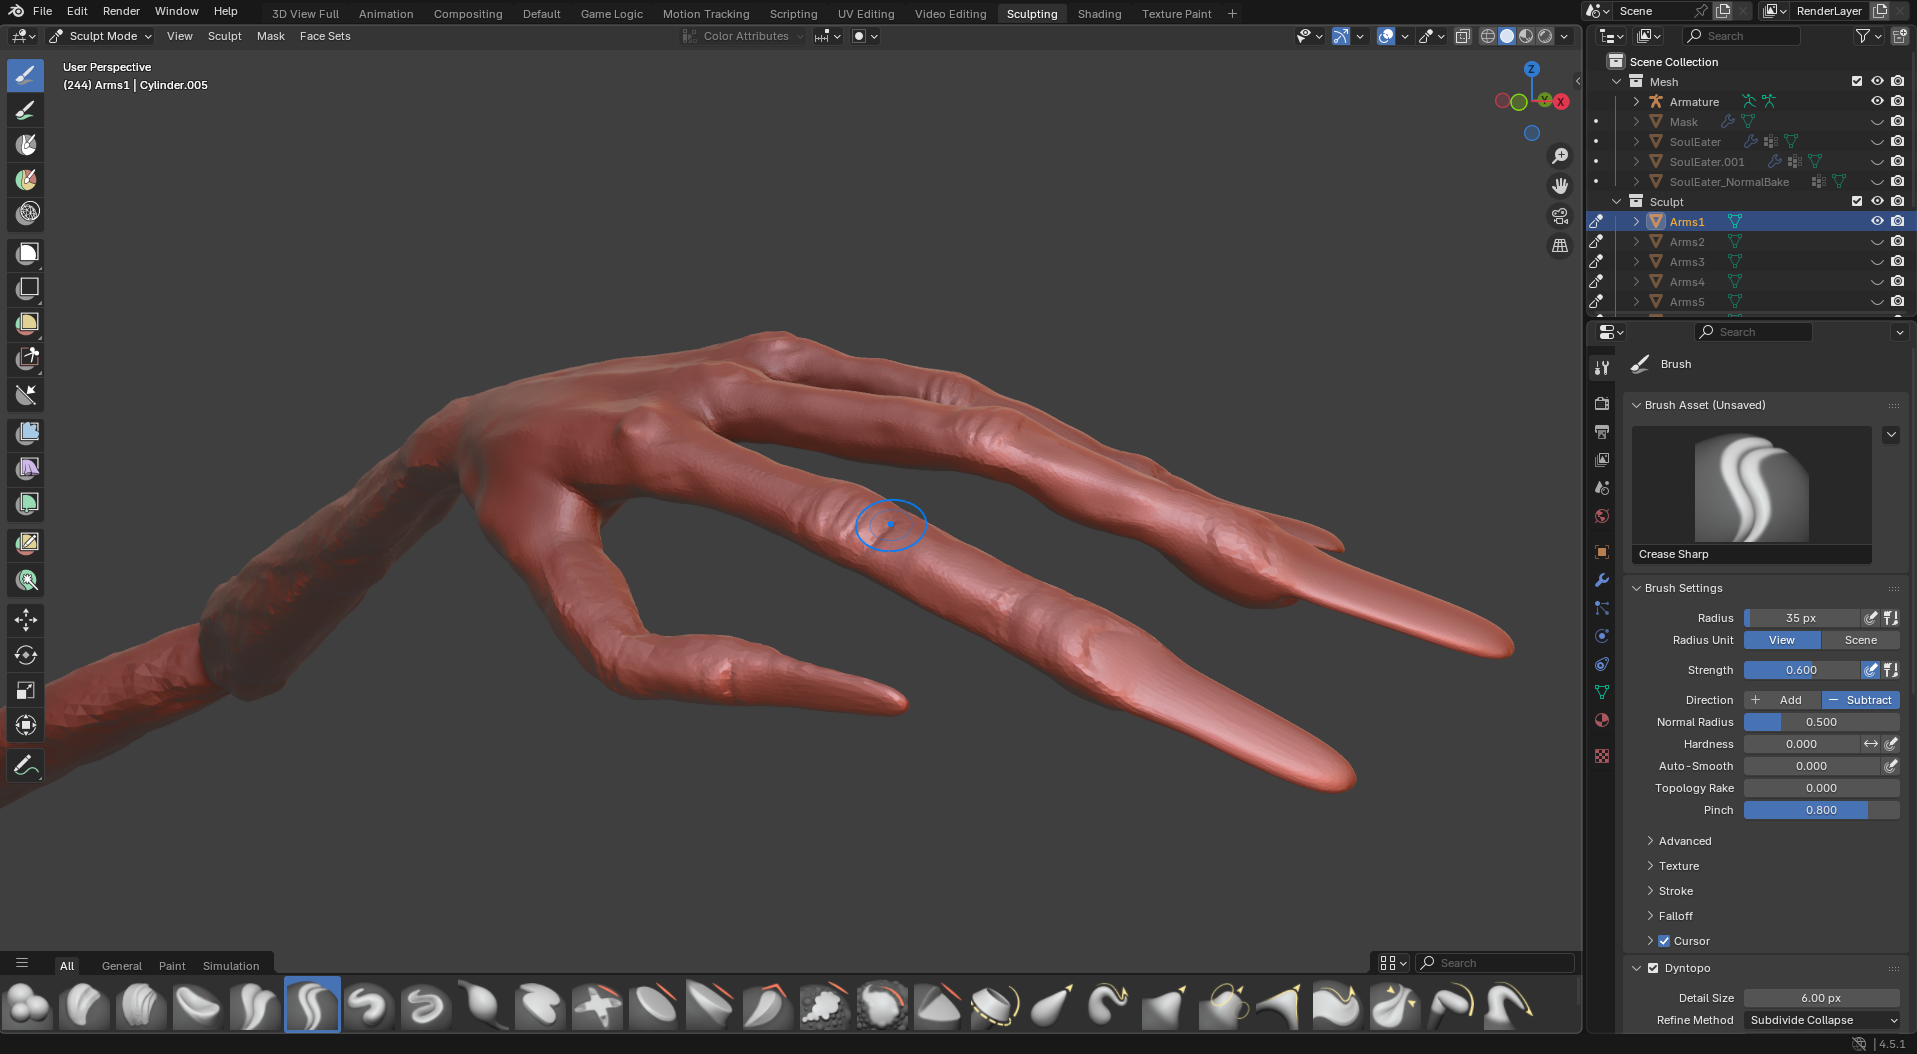Click the Strength 0.600 slider

1801,670
